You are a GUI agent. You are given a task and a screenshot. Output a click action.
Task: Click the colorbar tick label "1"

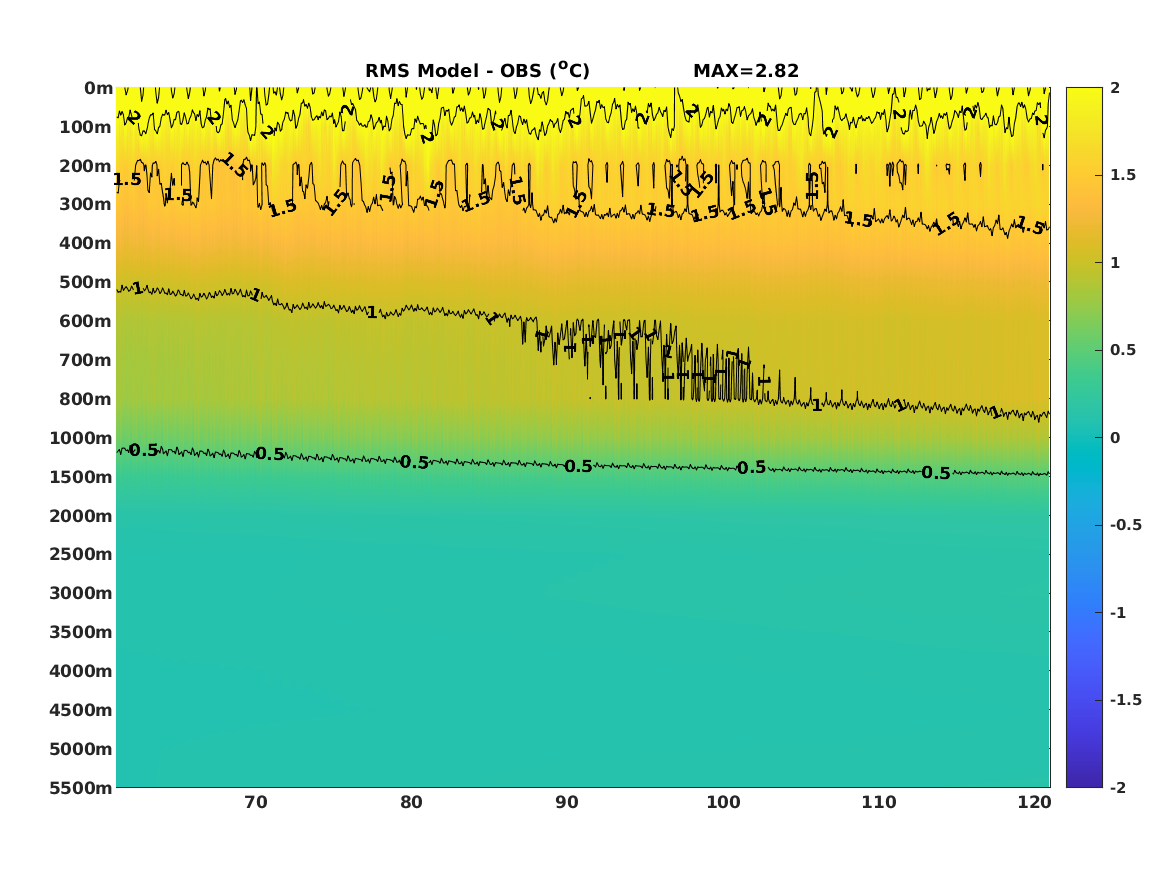pyautogui.click(x=1115, y=263)
